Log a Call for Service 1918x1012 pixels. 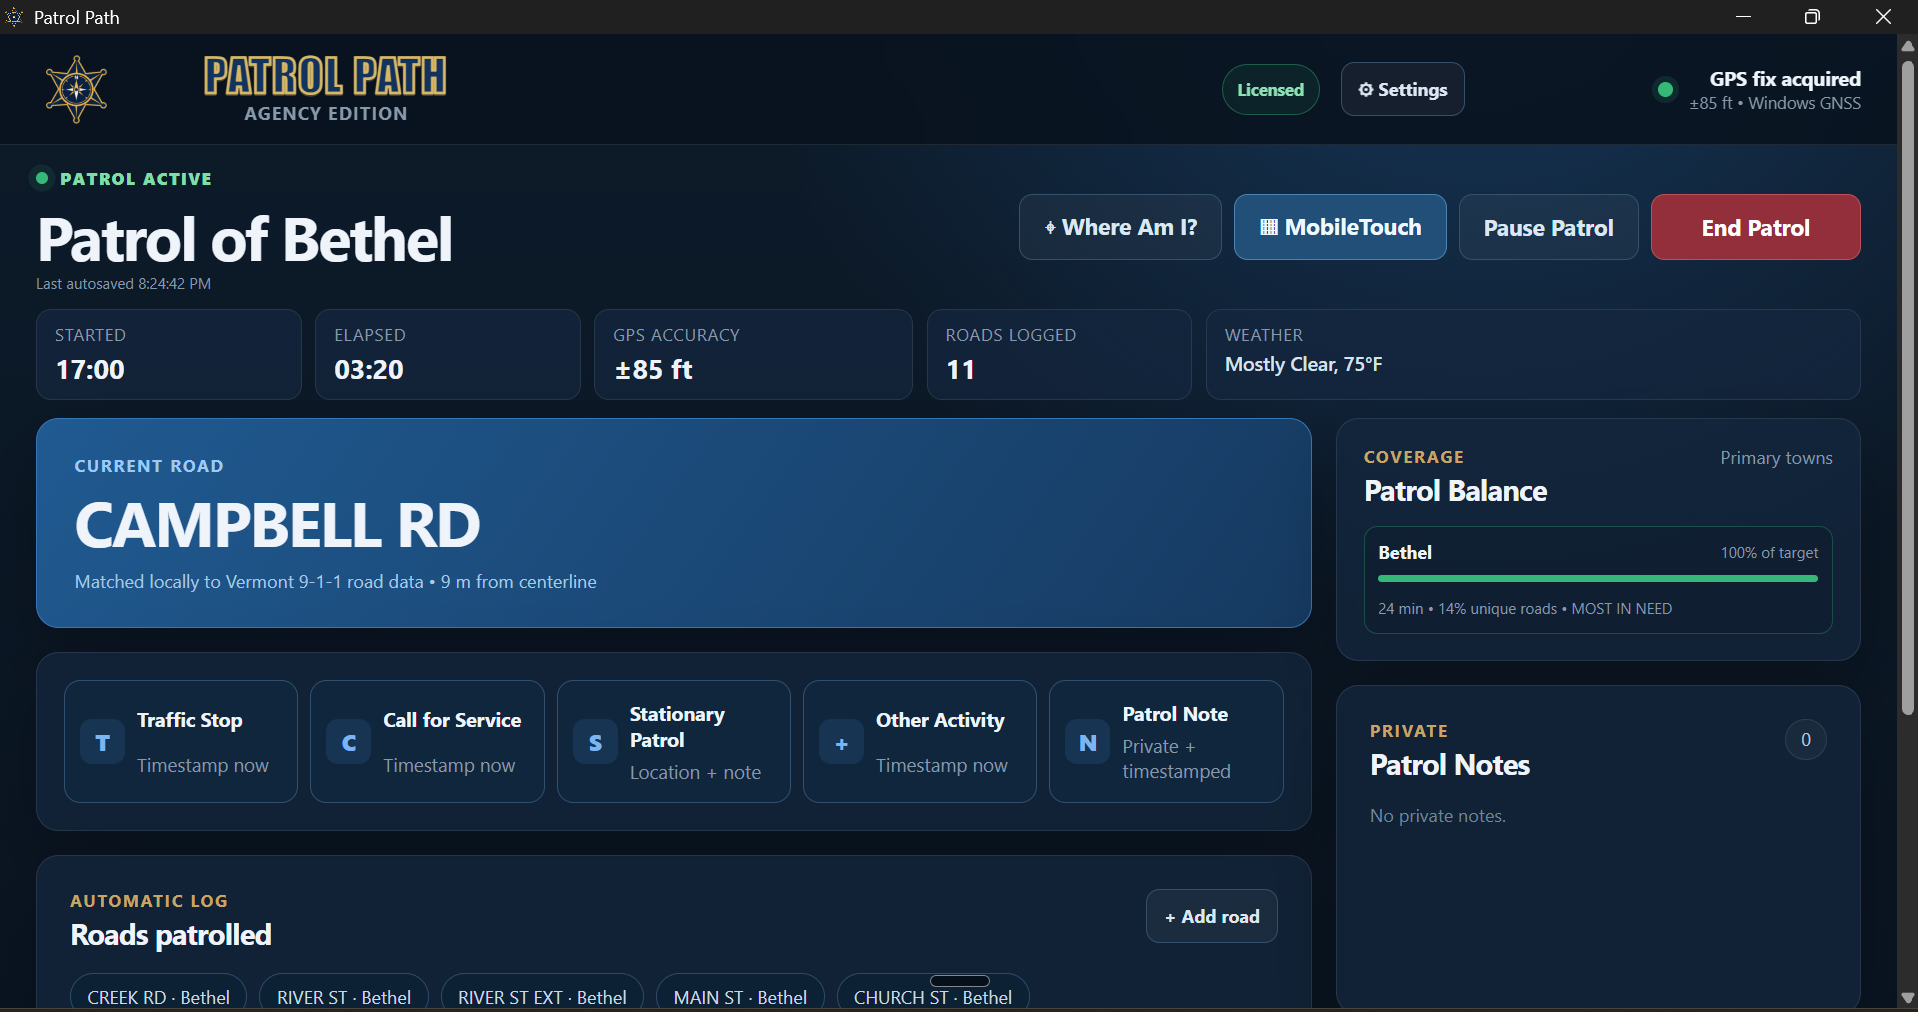pos(427,742)
